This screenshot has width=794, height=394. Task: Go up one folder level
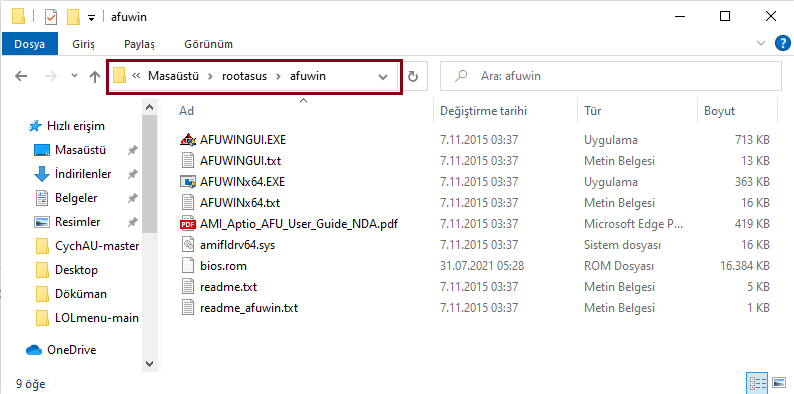click(x=95, y=76)
